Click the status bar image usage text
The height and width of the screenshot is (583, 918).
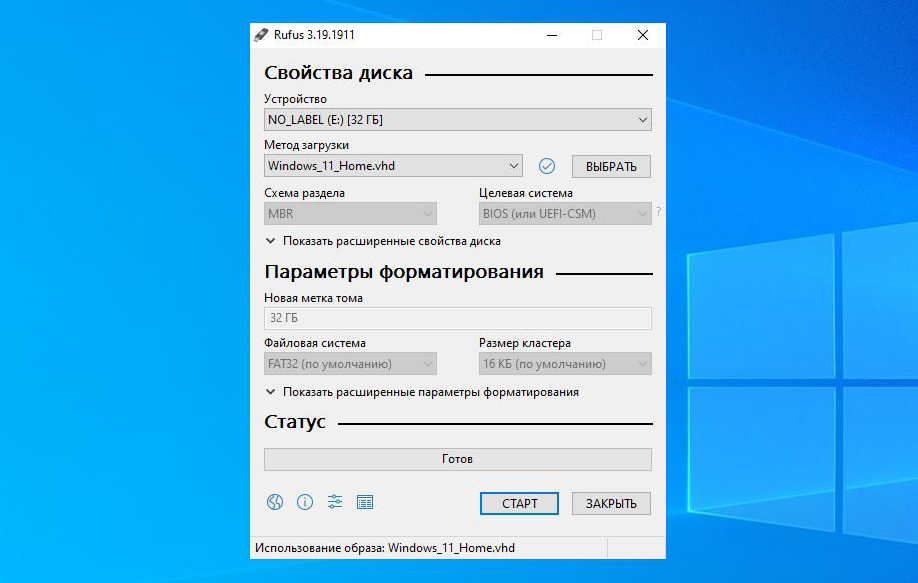pos(385,548)
